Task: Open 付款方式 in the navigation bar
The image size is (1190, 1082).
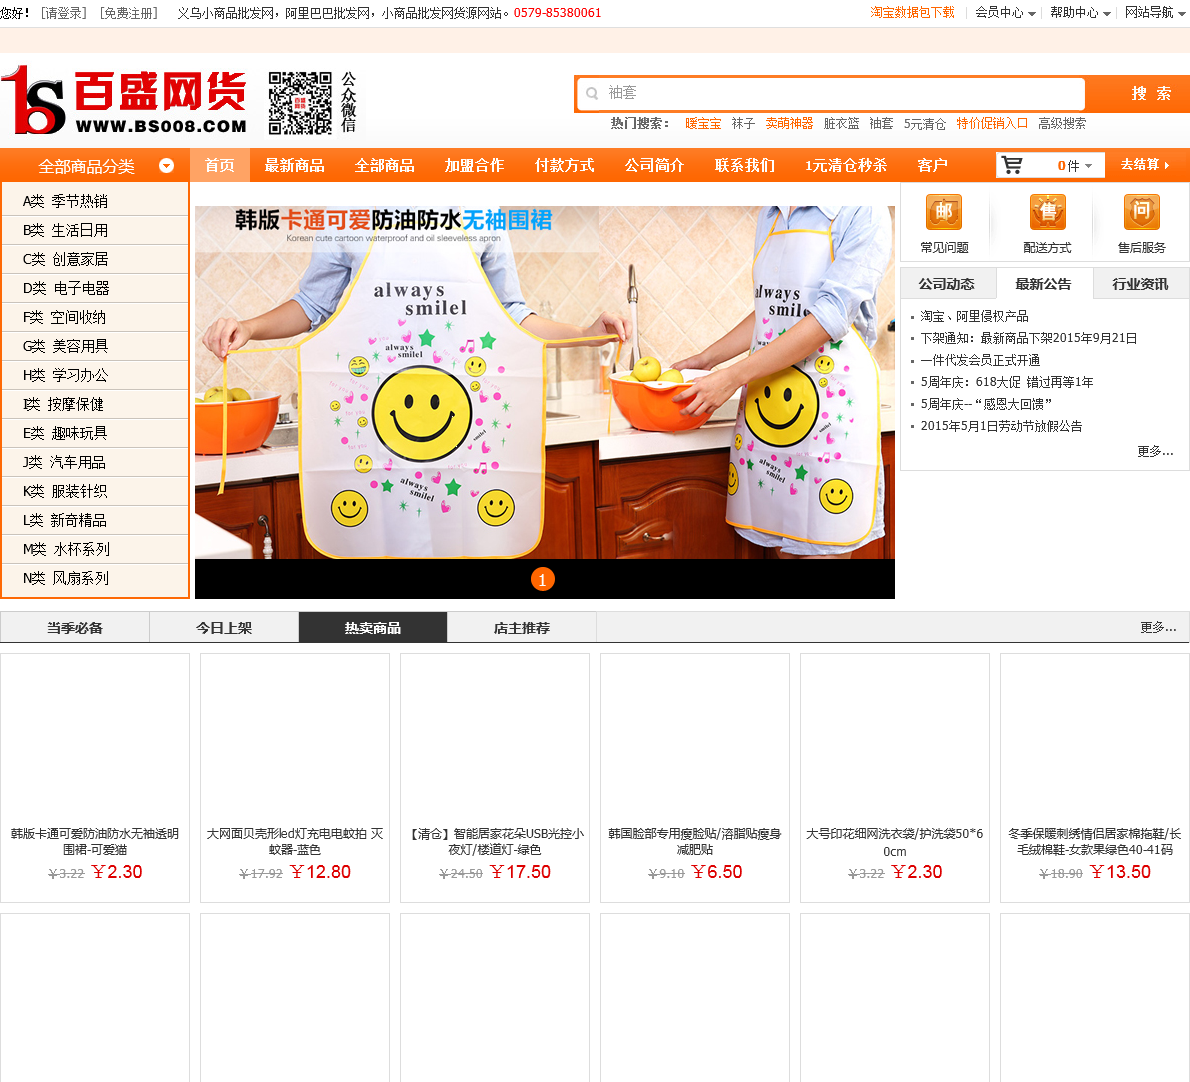Action: tap(565, 165)
